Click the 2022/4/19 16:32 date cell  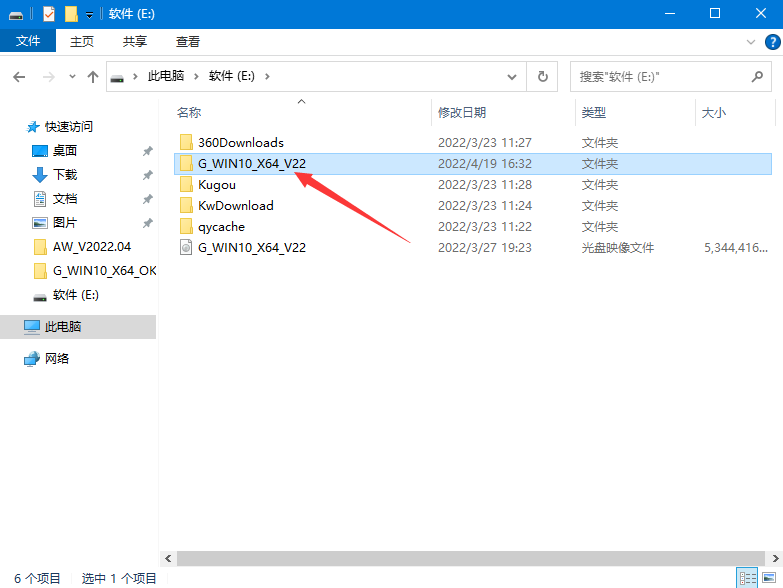(485, 164)
